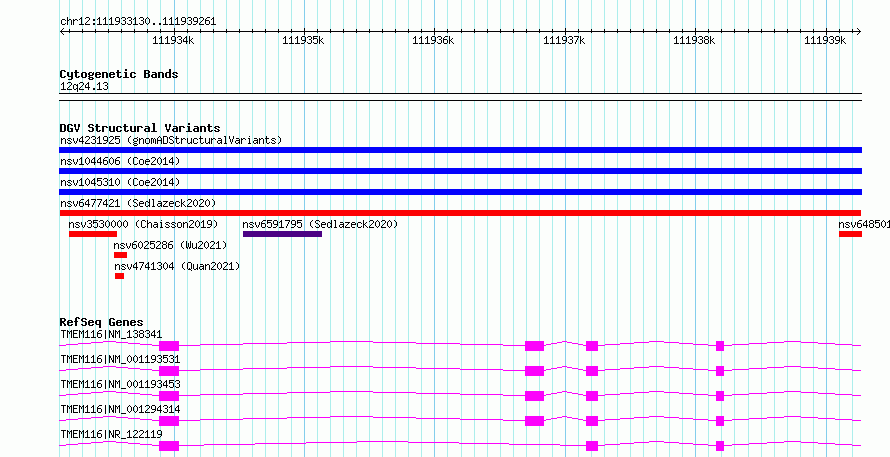Click the nsv6591795 (Sedlazeck2020) label

pyautogui.click(x=320, y=224)
